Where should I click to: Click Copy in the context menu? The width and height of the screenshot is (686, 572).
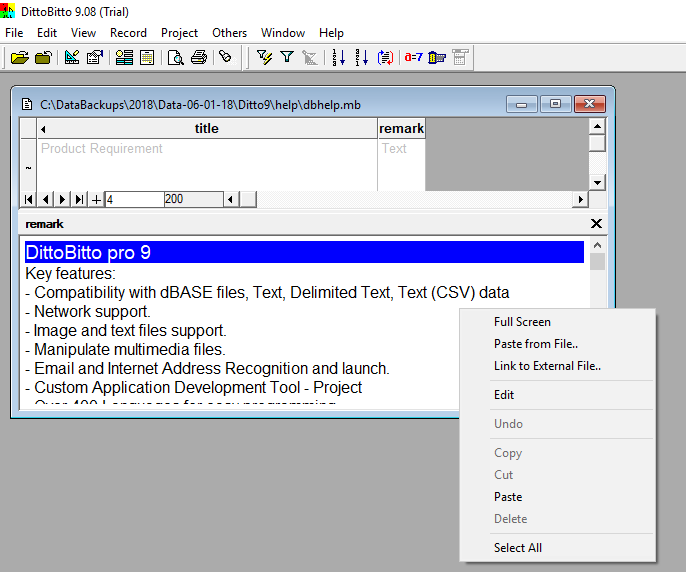(557, 453)
